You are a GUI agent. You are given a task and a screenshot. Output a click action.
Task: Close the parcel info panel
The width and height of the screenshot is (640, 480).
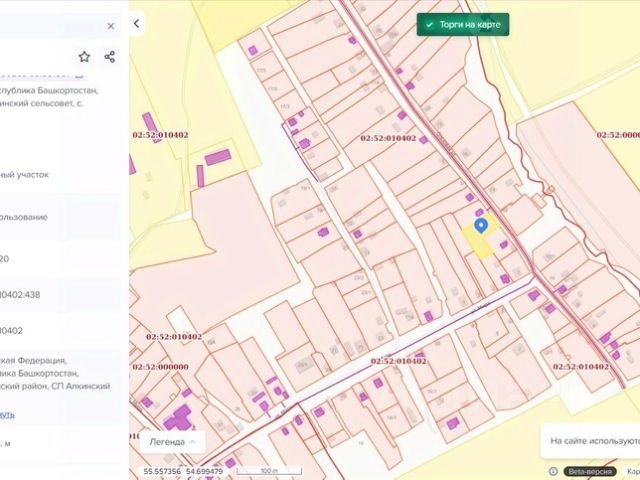tap(111, 26)
